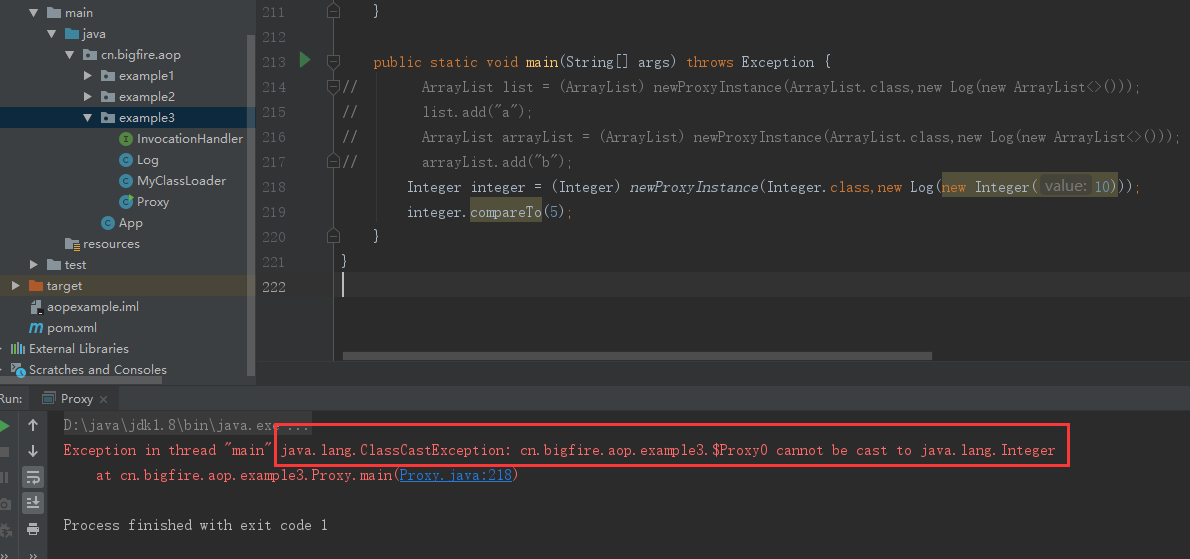Screen dimensions: 1190x559
Task: Click the Proxy run tab window icon
Action: click(49, 398)
